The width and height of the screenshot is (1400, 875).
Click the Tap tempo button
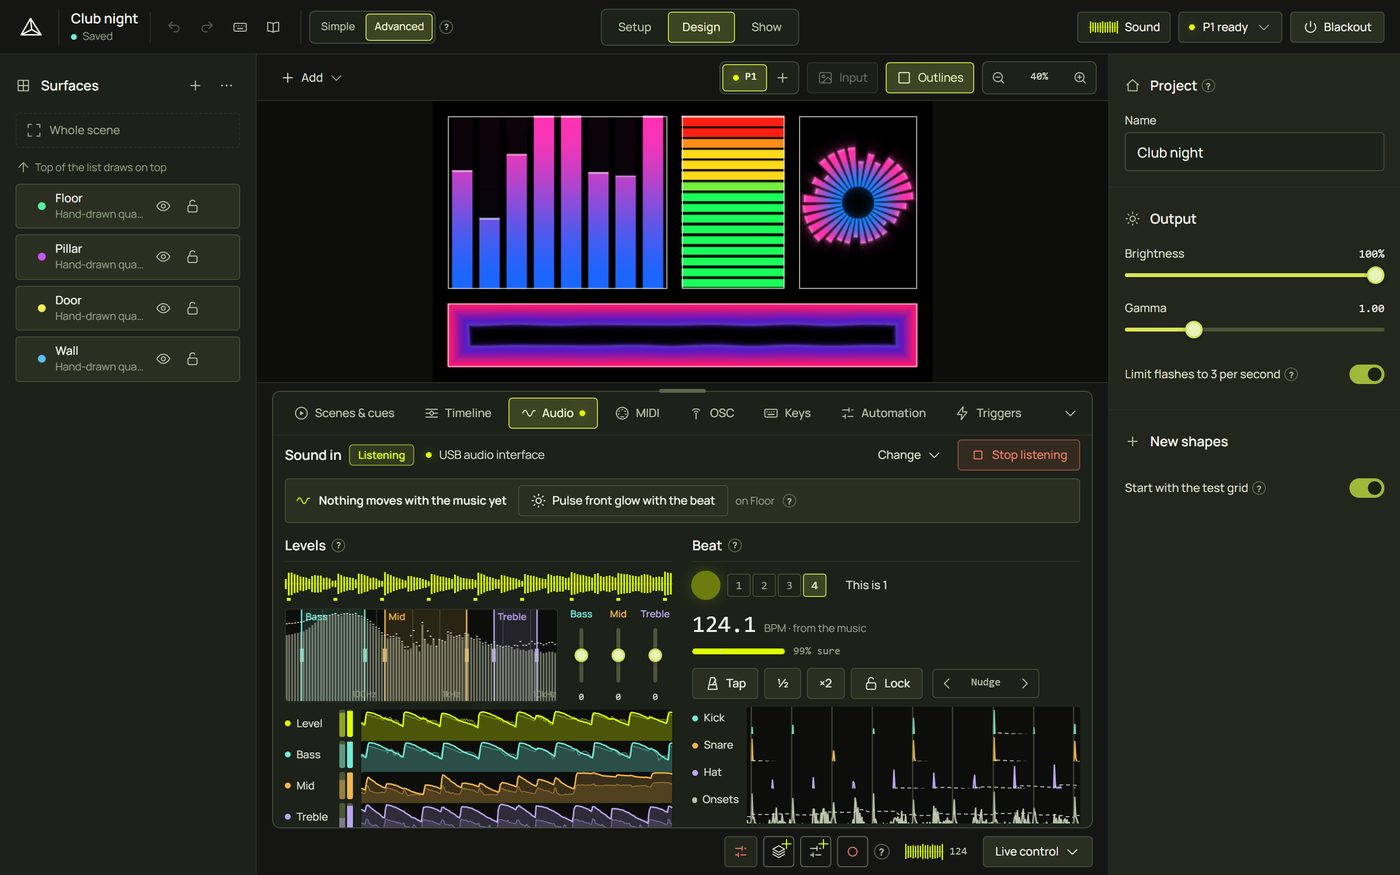726,683
